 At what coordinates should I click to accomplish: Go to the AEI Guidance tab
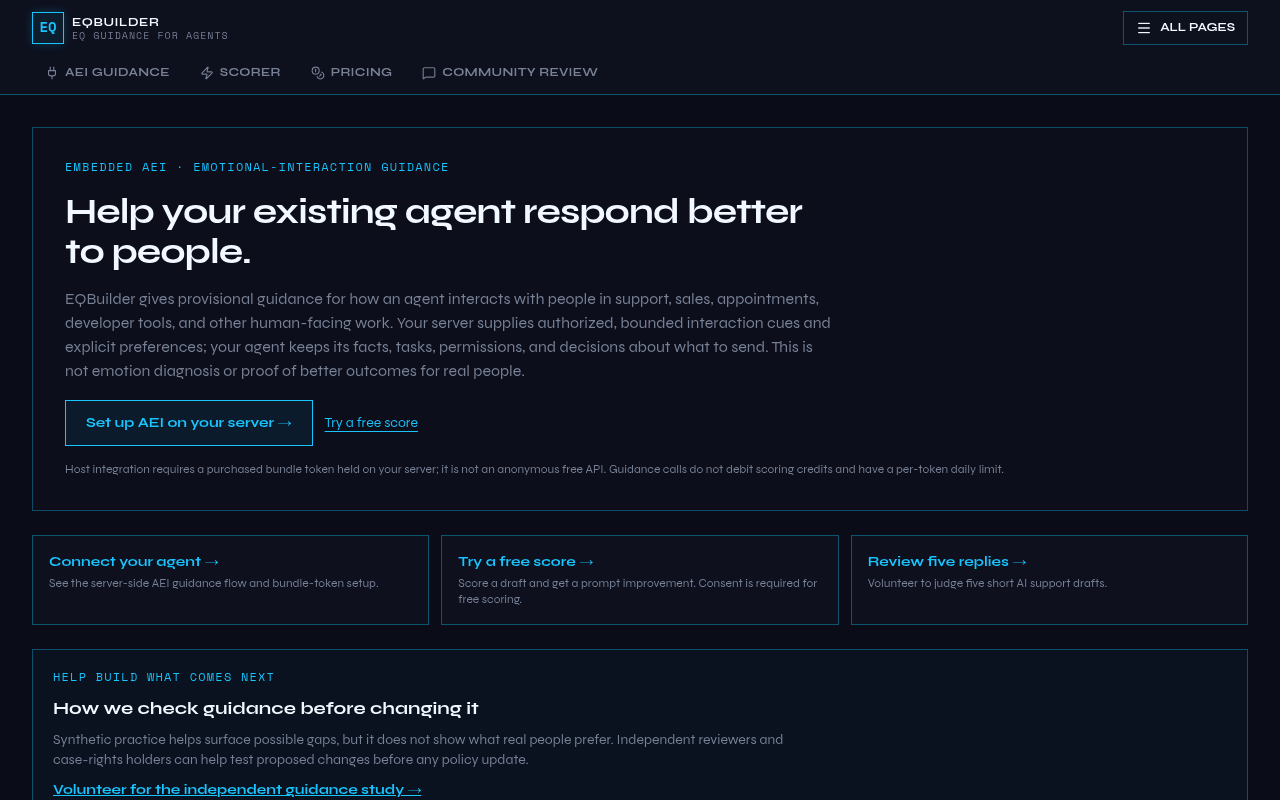tap(107, 72)
